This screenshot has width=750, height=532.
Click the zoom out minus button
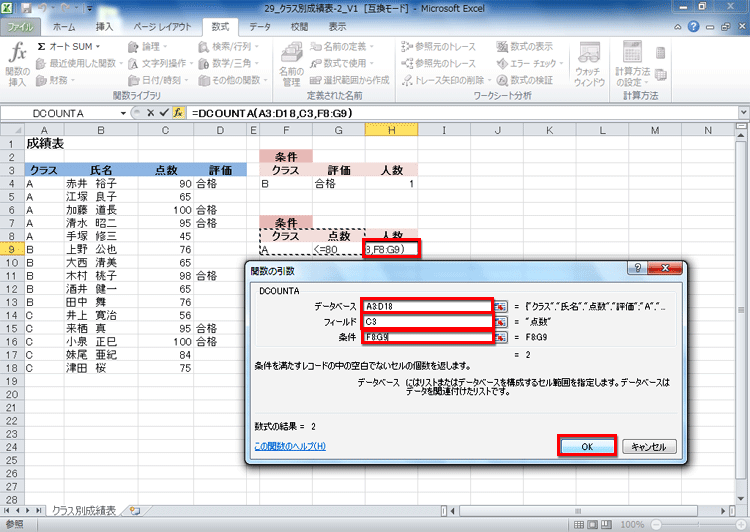657,525
